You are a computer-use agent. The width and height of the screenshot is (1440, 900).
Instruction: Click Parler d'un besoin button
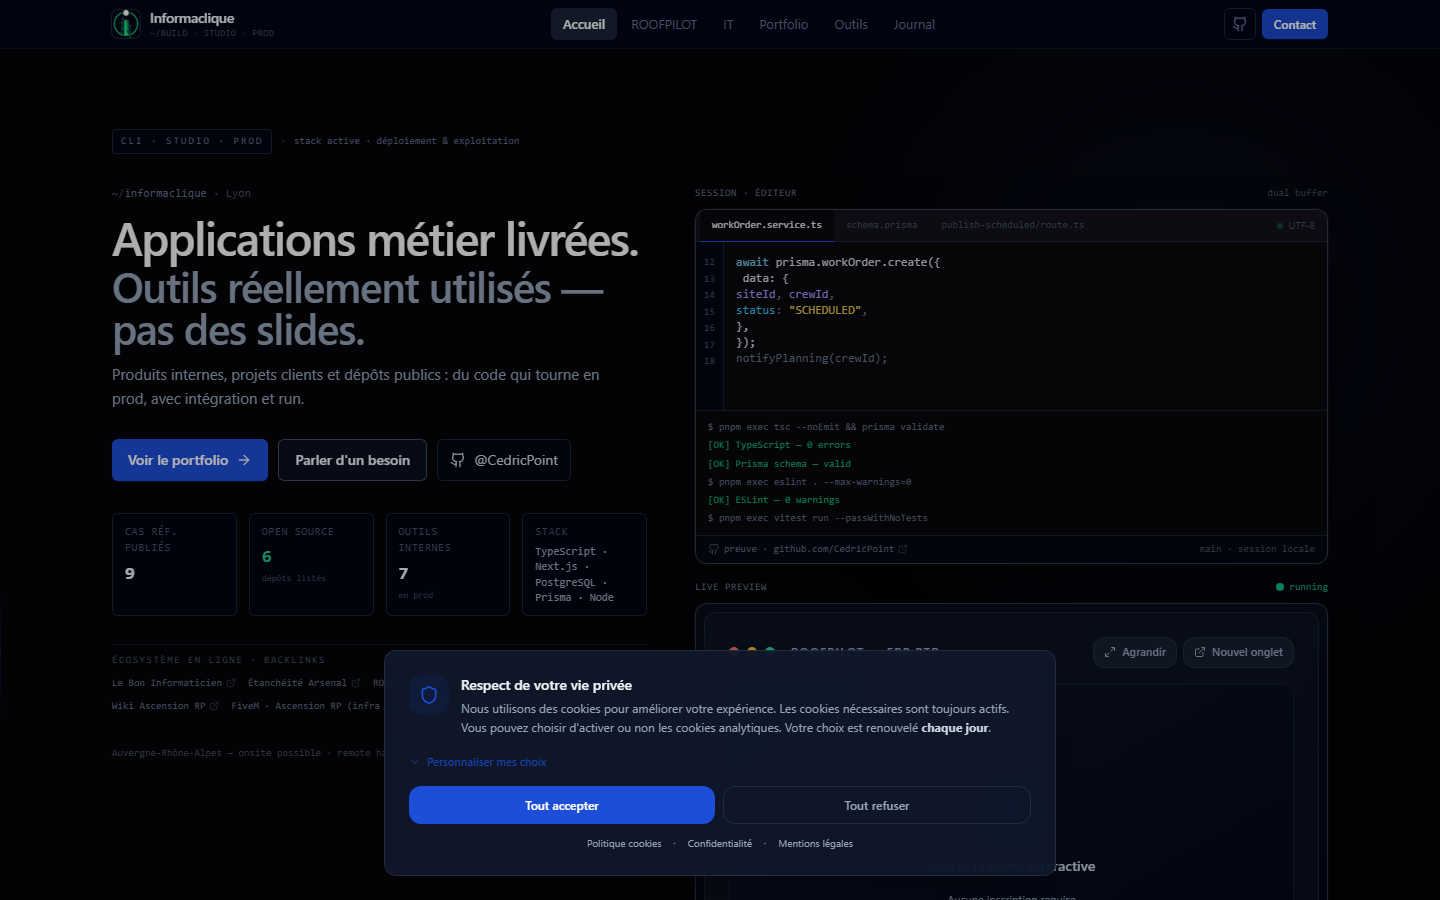[x=353, y=460]
